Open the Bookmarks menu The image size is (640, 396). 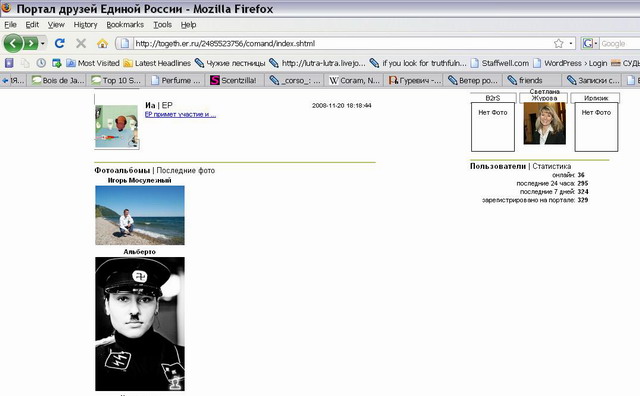125,24
